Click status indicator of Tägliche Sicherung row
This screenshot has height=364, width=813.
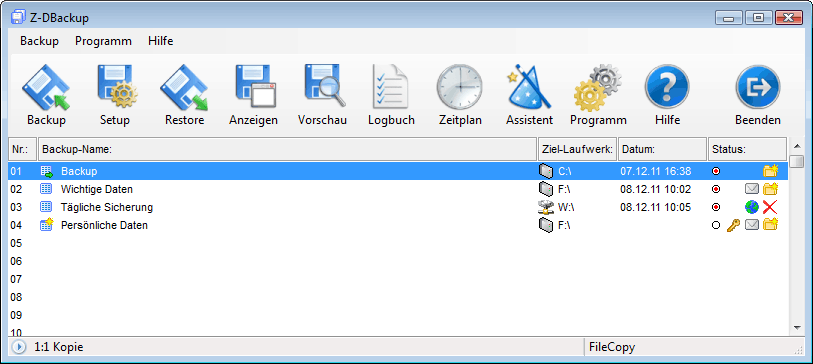(716, 207)
